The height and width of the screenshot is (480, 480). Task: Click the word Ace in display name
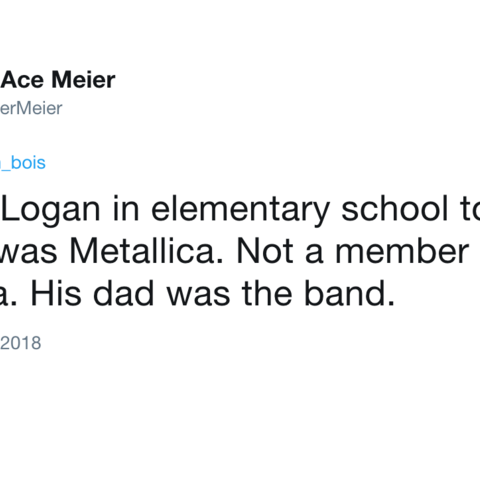(22, 80)
